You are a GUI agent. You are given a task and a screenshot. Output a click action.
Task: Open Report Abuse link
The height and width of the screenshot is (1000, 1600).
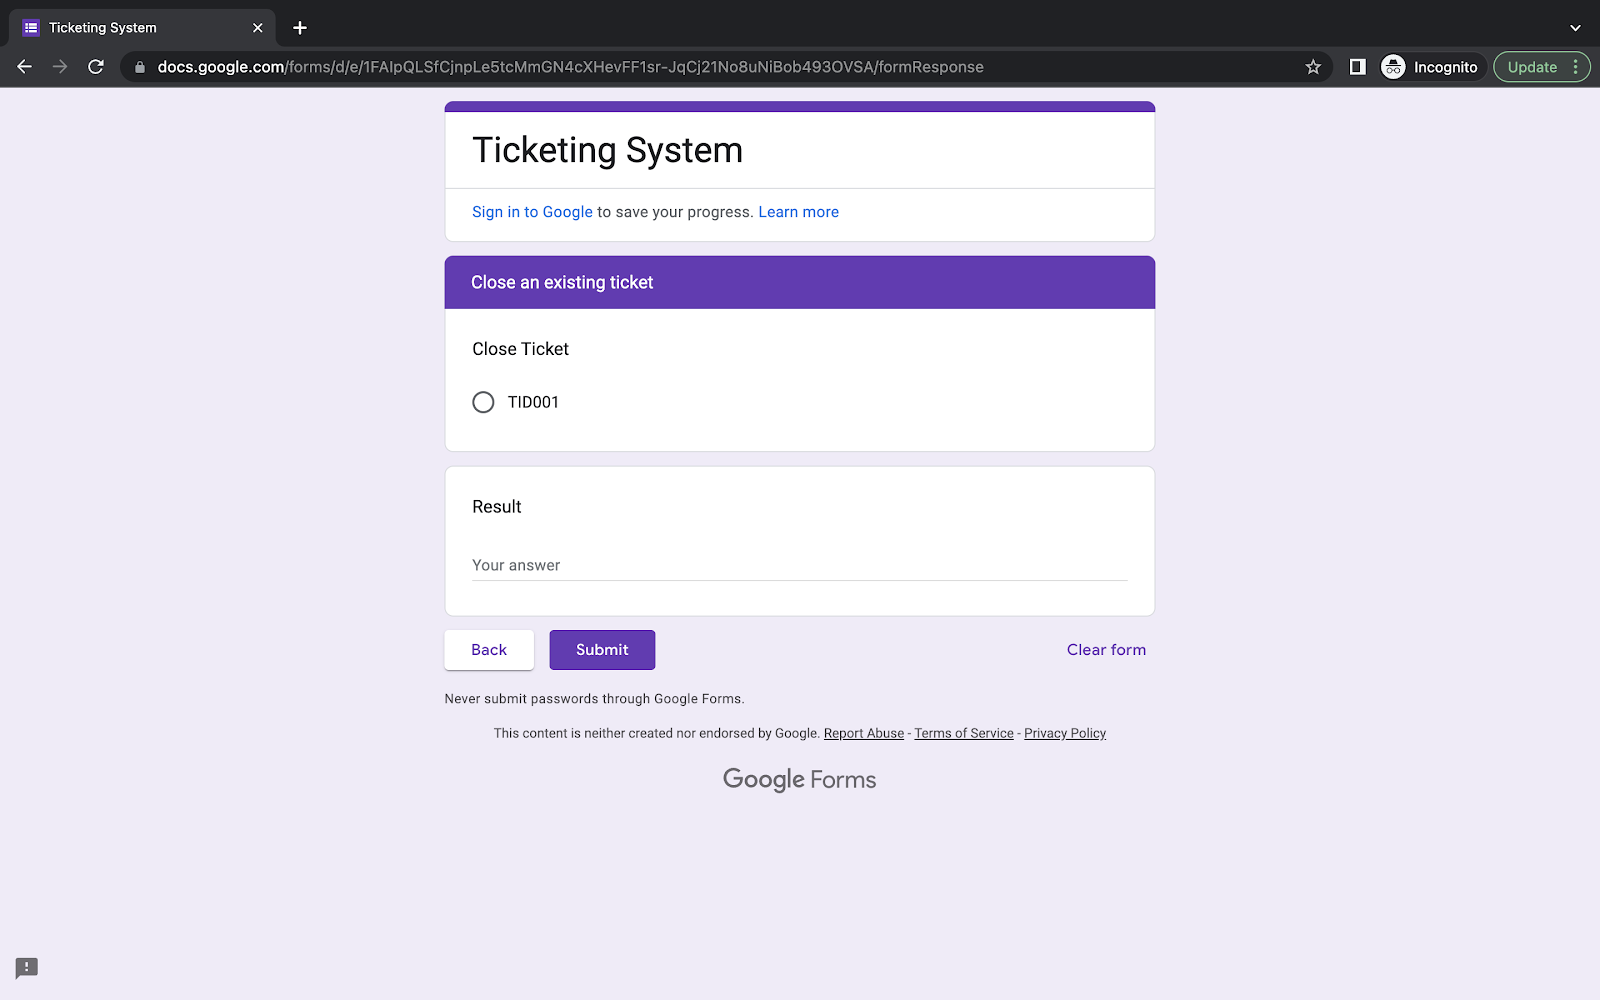click(864, 733)
